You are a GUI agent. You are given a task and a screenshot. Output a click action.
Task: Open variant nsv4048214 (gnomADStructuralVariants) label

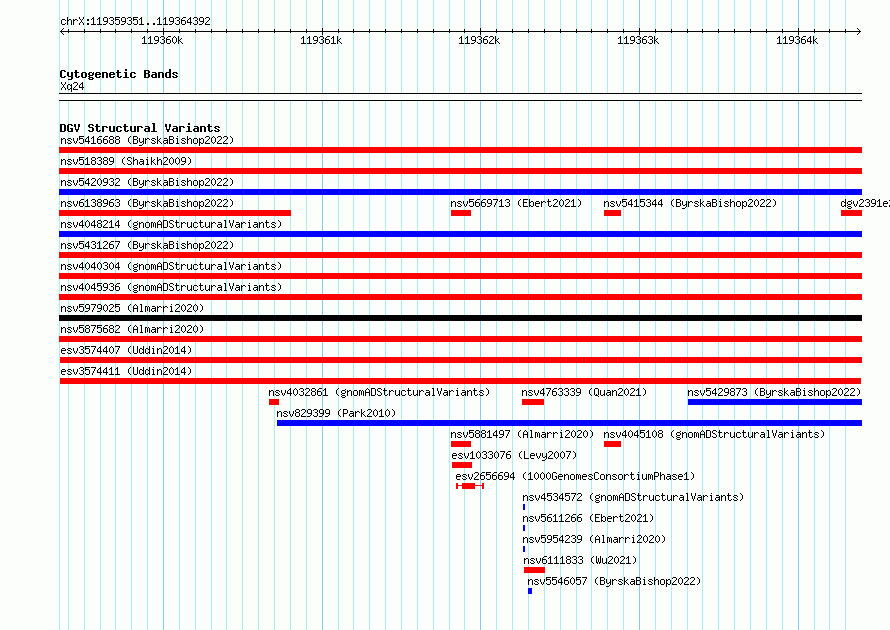(171, 224)
